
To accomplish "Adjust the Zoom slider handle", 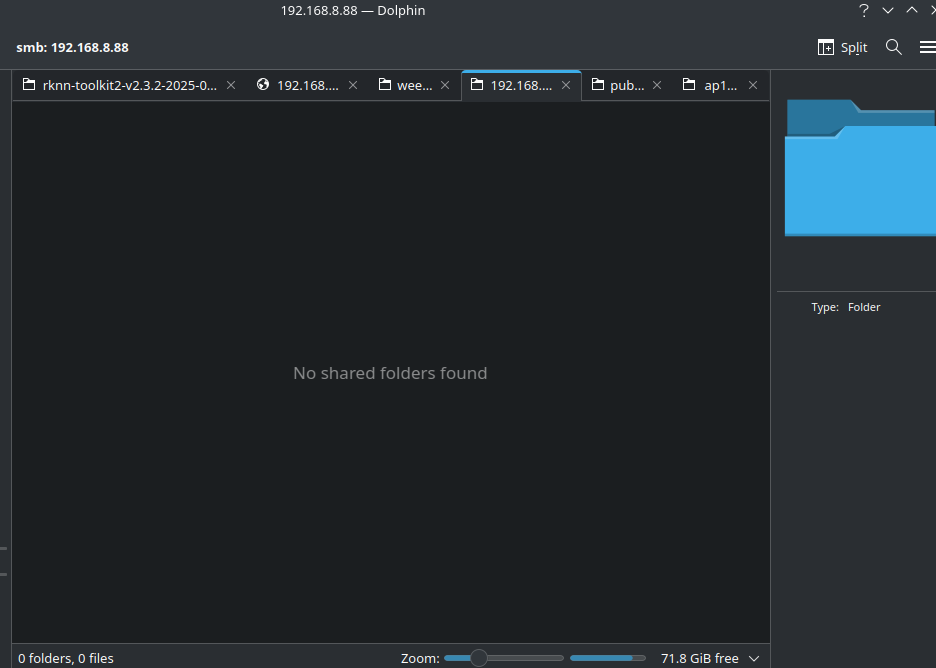I will coord(479,658).
